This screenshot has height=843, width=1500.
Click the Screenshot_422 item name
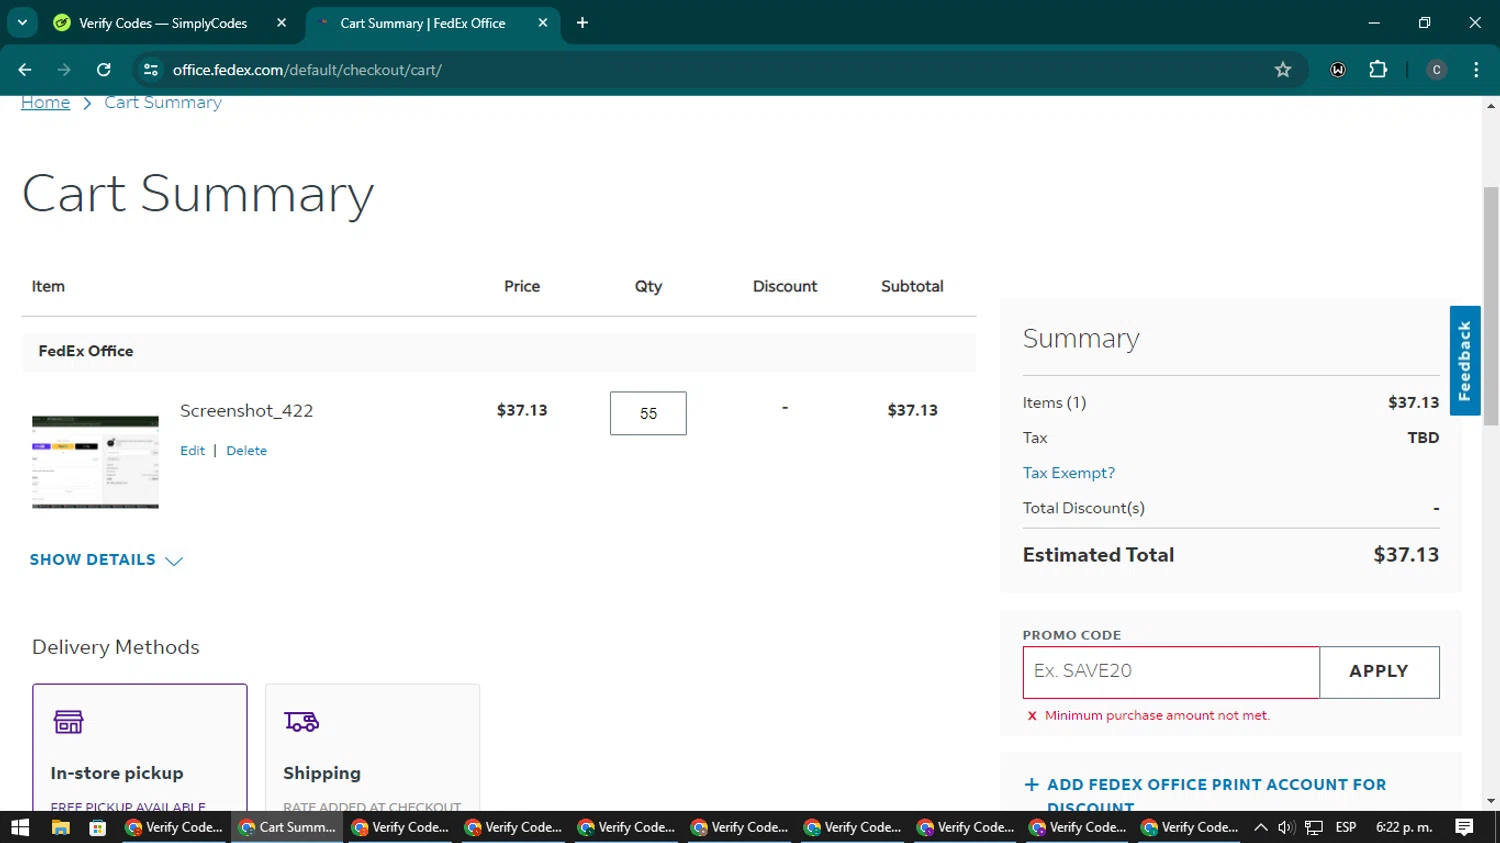(x=246, y=411)
